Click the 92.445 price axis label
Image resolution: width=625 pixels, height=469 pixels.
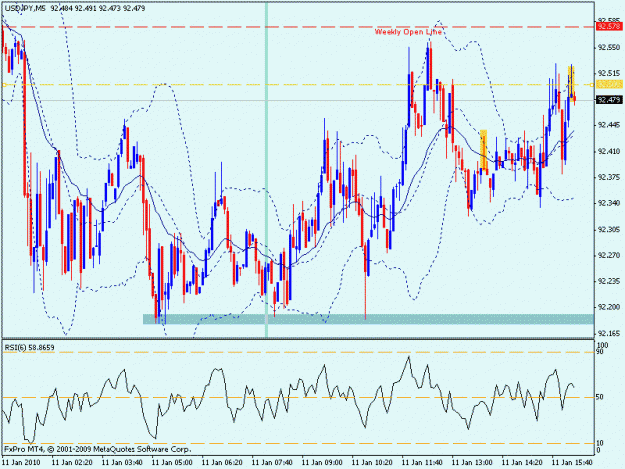(609, 125)
